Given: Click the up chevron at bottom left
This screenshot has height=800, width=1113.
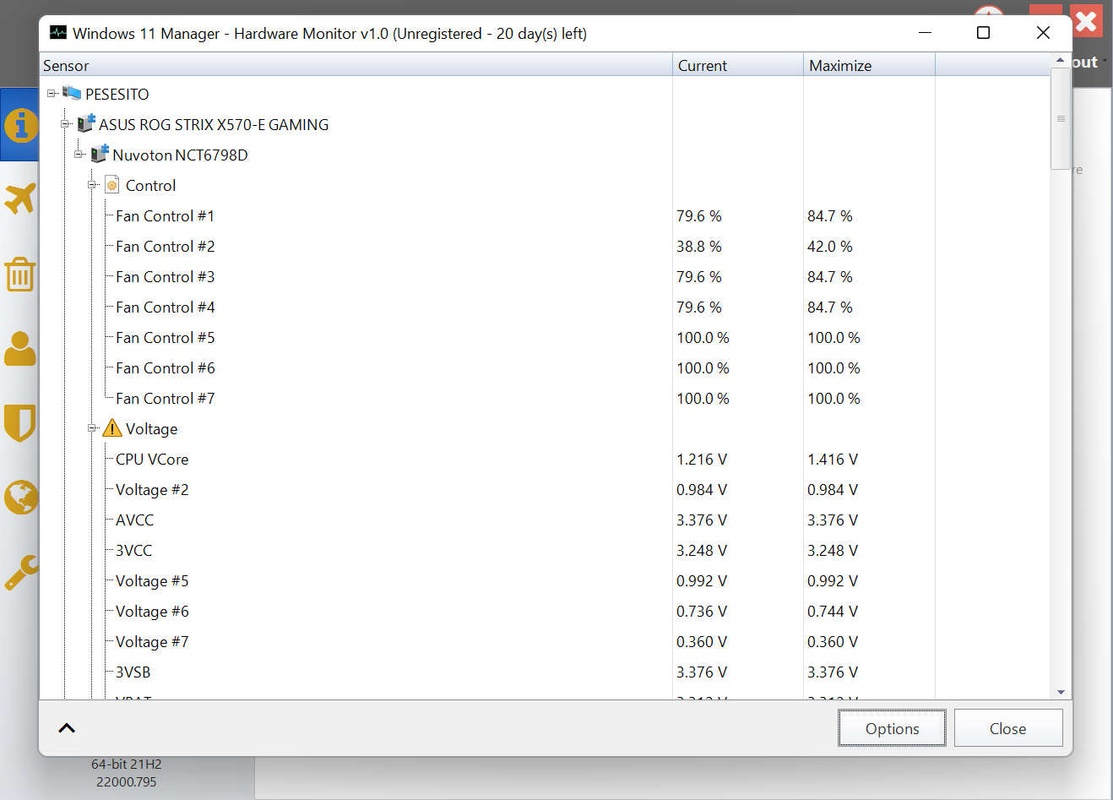Looking at the screenshot, I should pyautogui.click(x=67, y=728).
